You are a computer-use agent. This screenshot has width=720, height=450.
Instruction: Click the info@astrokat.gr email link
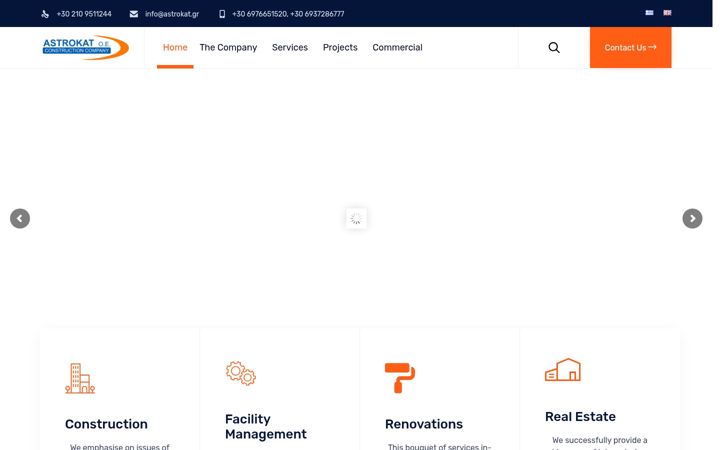(x=172, y=14)
